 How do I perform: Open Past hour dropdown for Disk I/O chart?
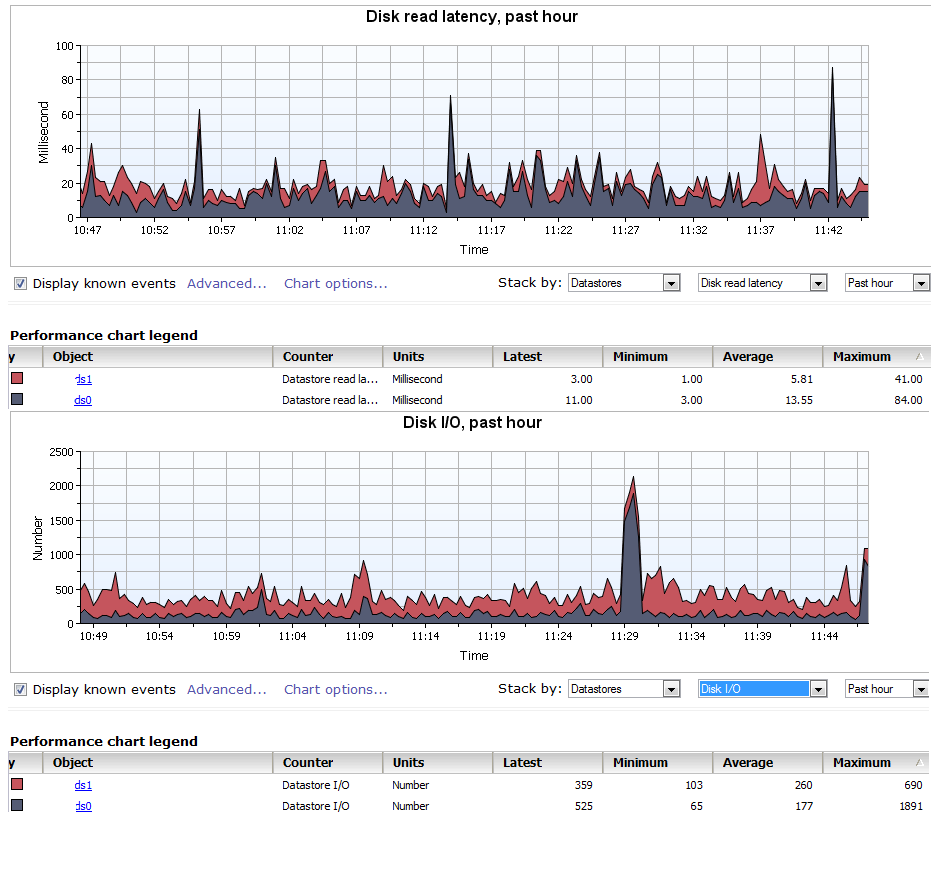pos(920,690)
